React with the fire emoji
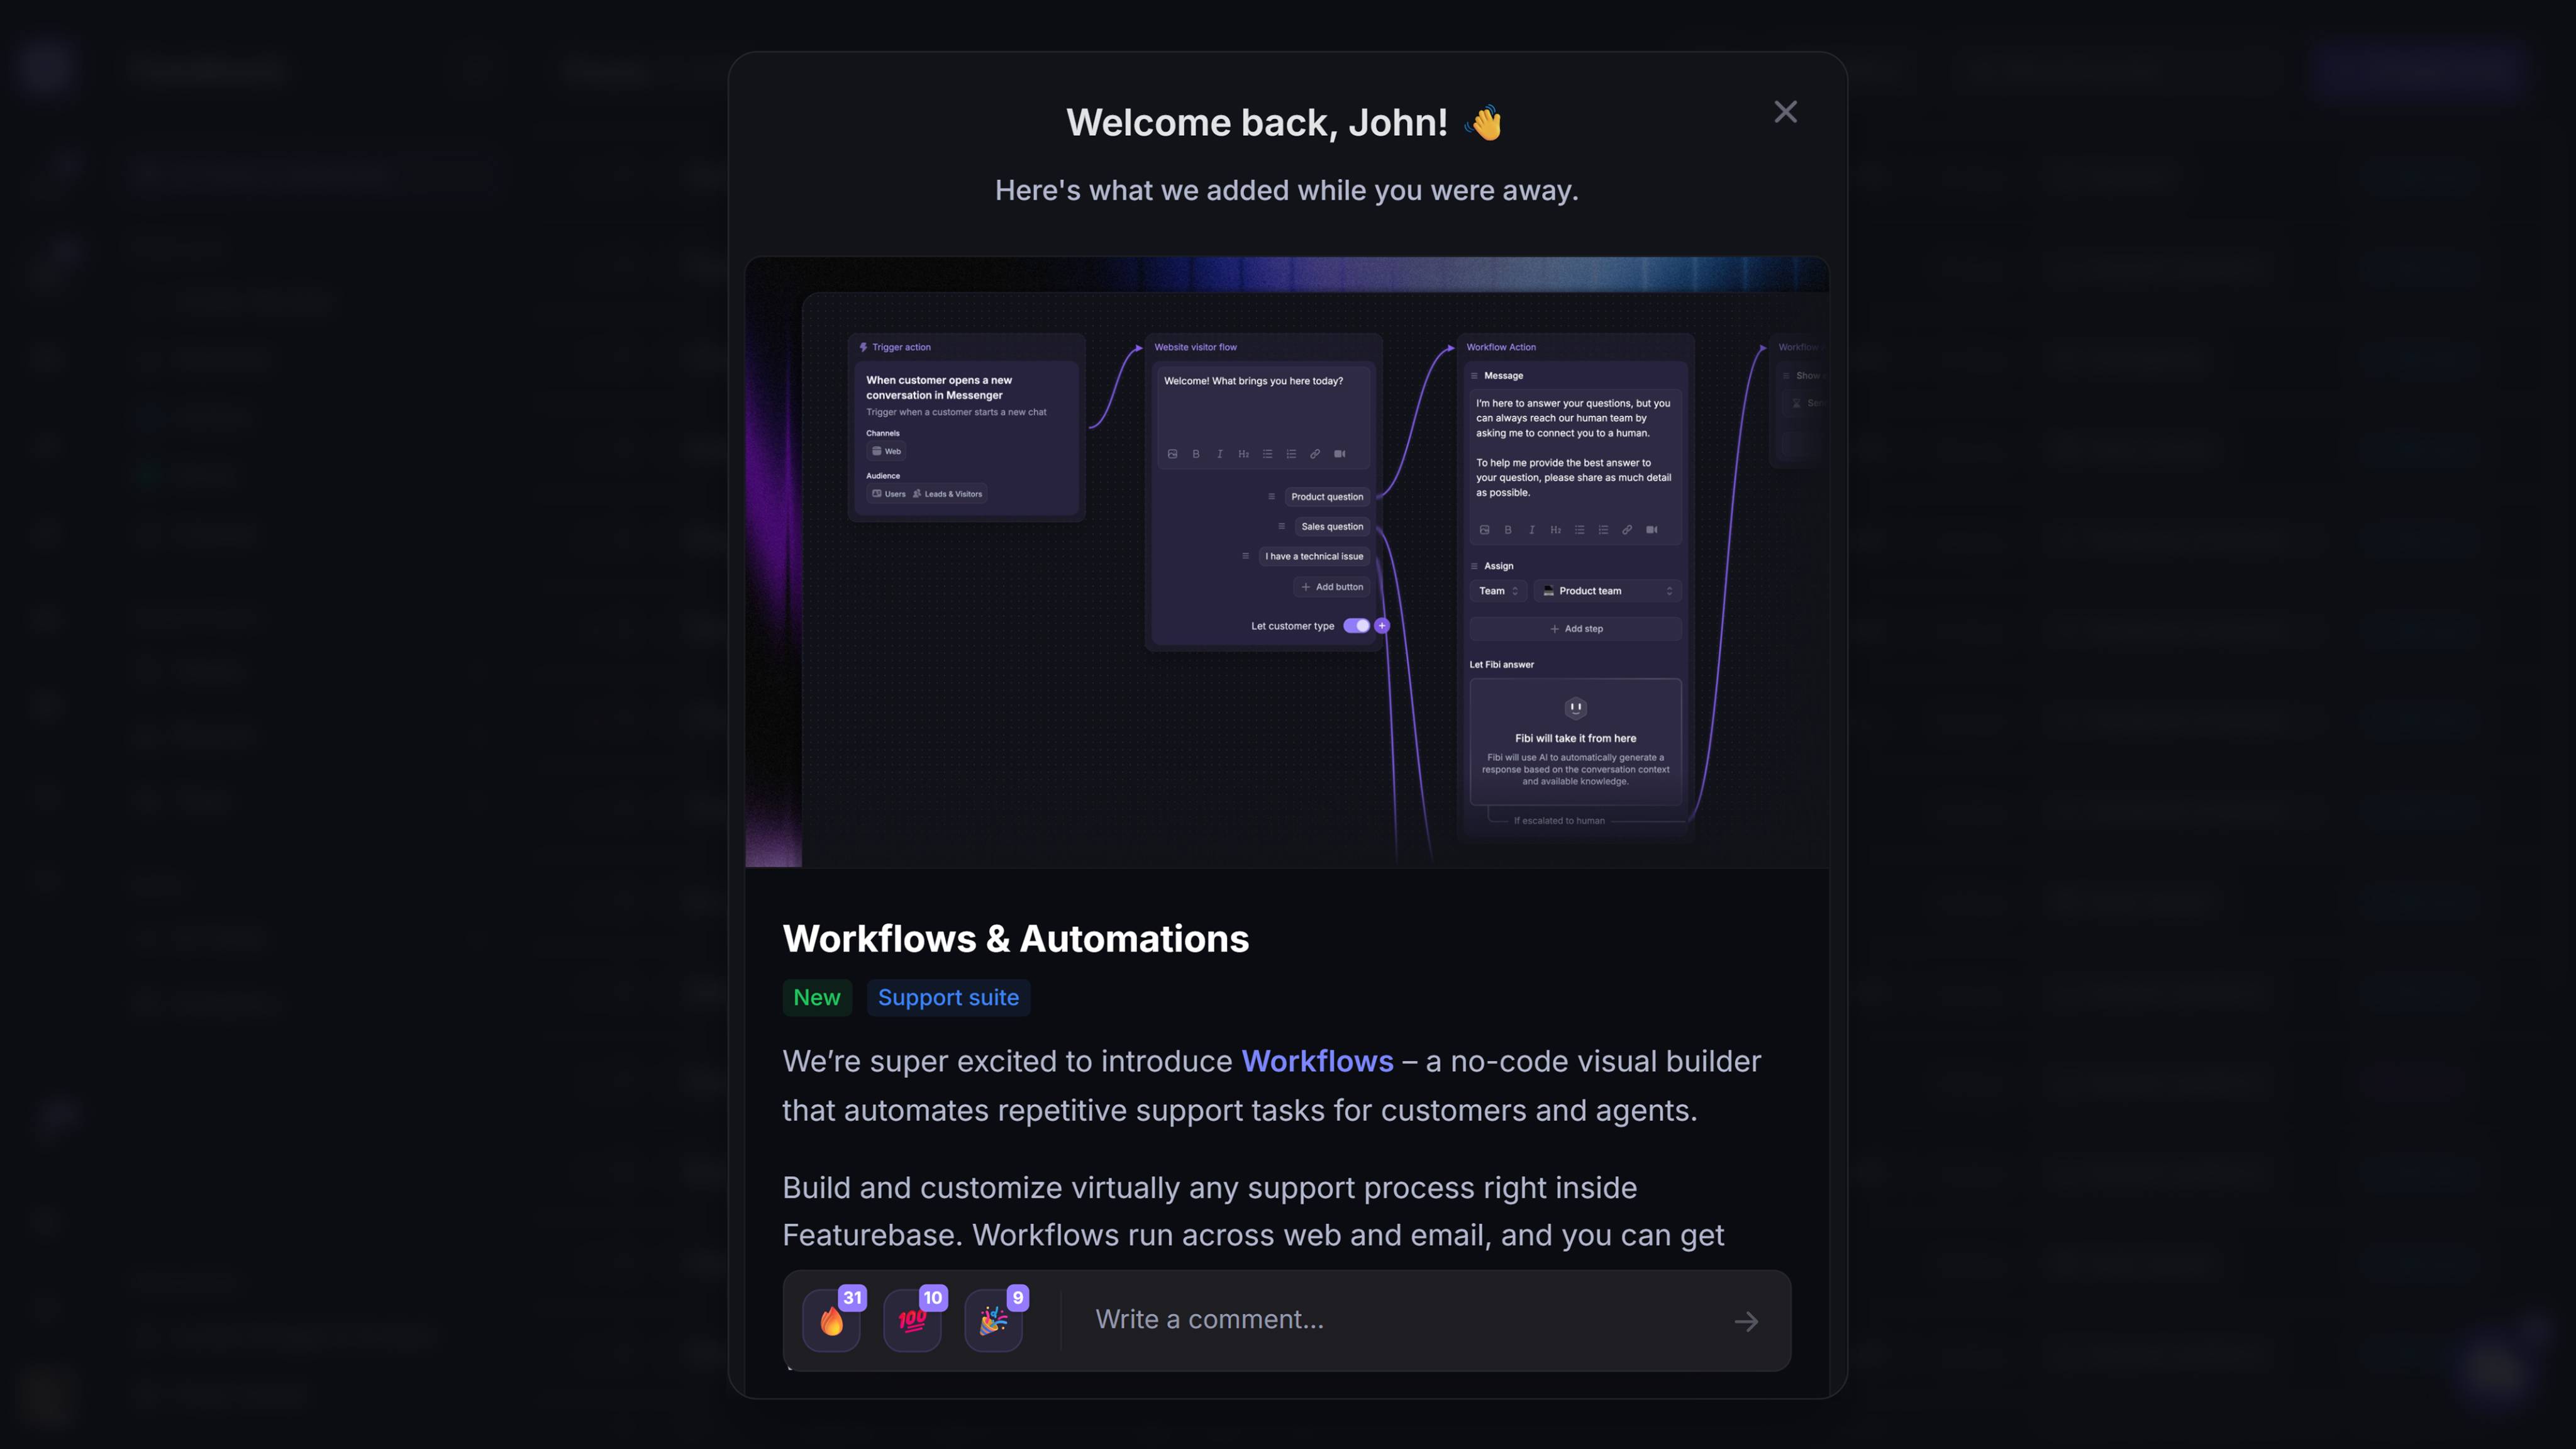 (x=831, y=1321)
